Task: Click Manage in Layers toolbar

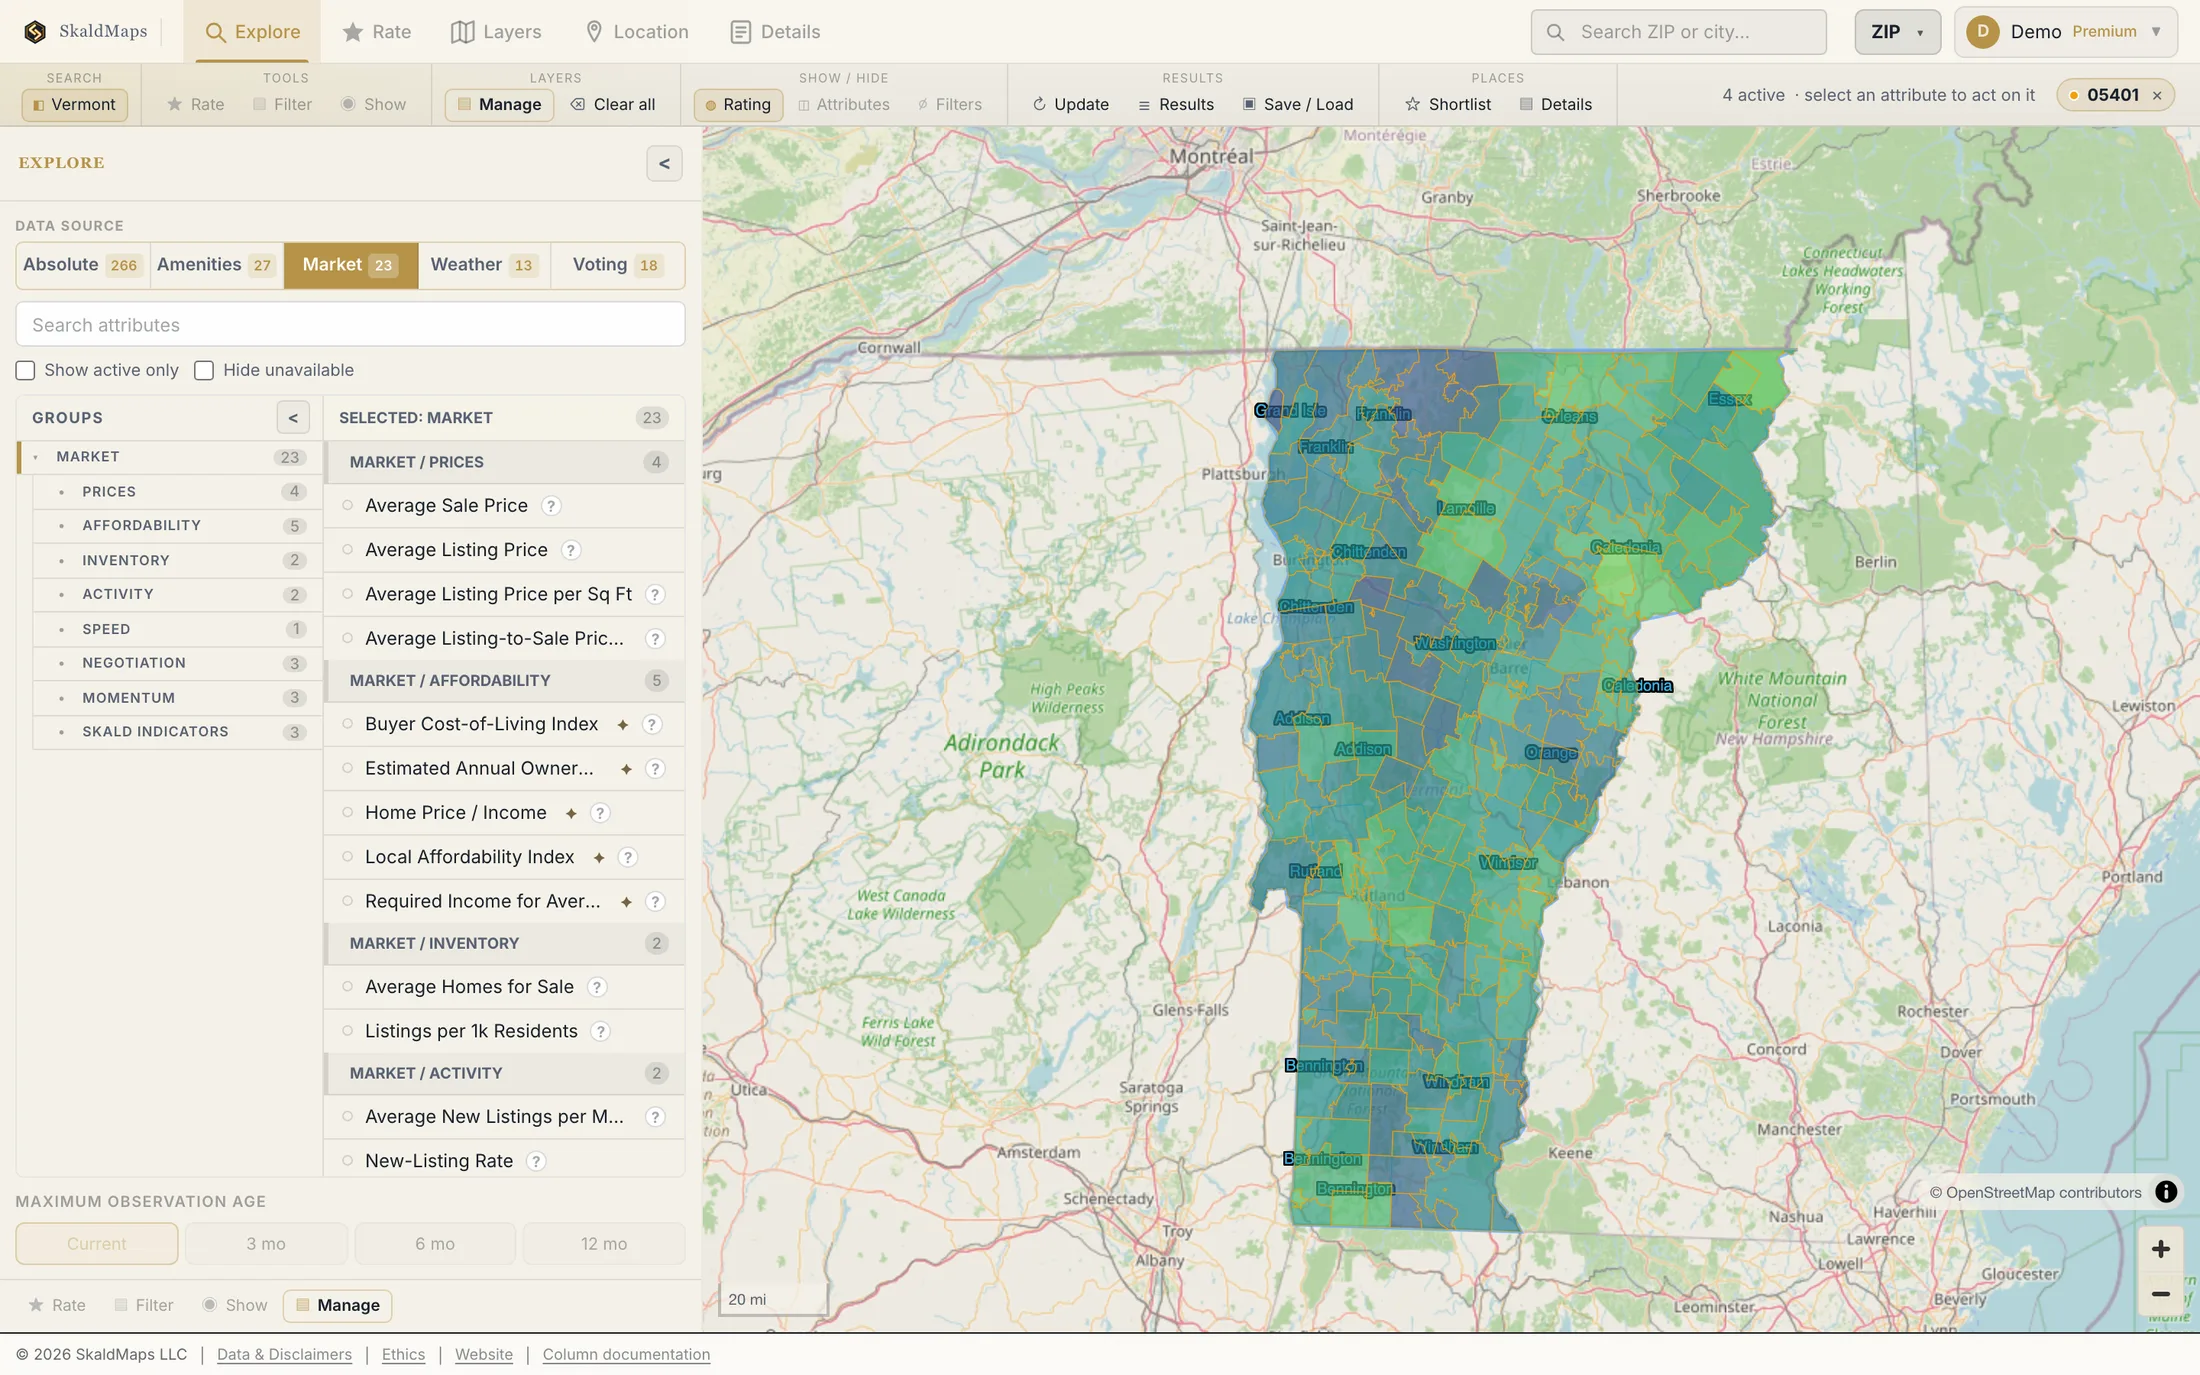Action: click(x=499, y=104)
